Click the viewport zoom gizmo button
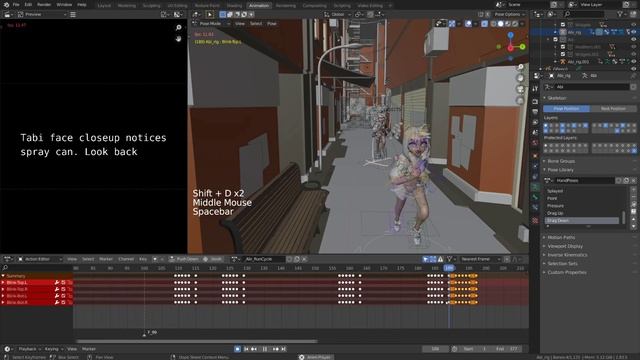 [x=520, y=67]
